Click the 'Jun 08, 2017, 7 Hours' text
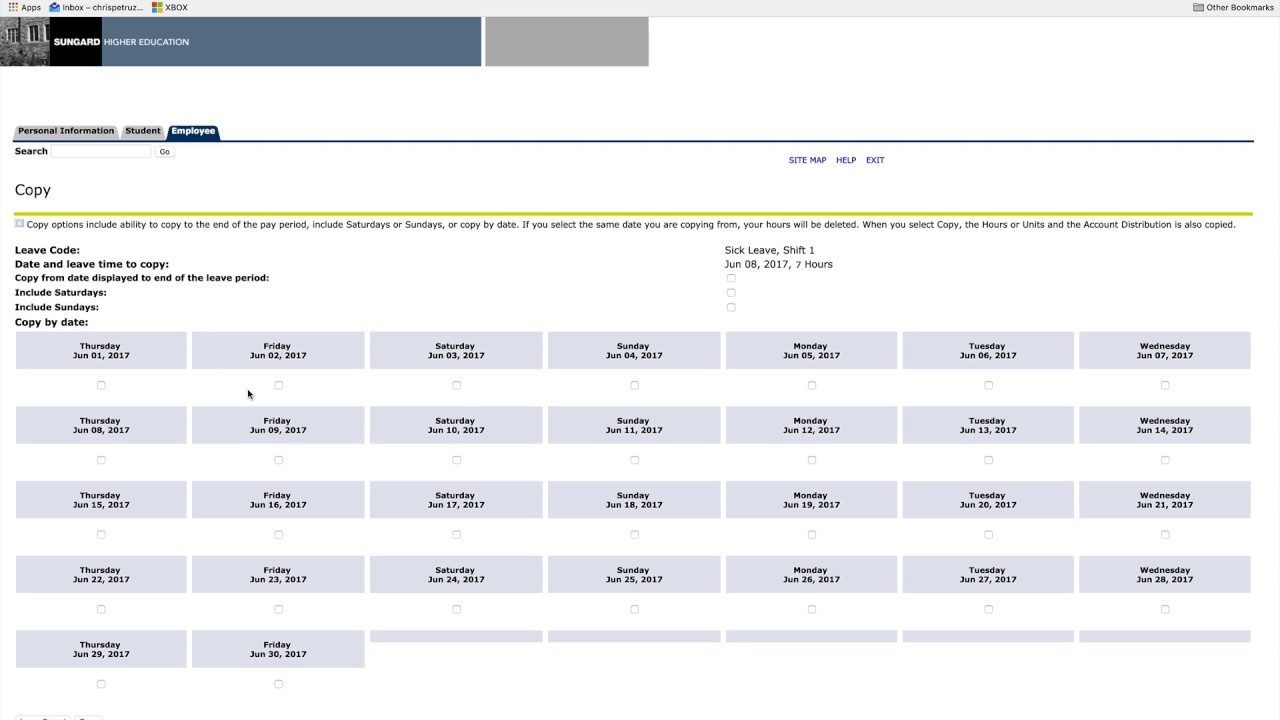 pyautogui.click(x=779, y=264)
